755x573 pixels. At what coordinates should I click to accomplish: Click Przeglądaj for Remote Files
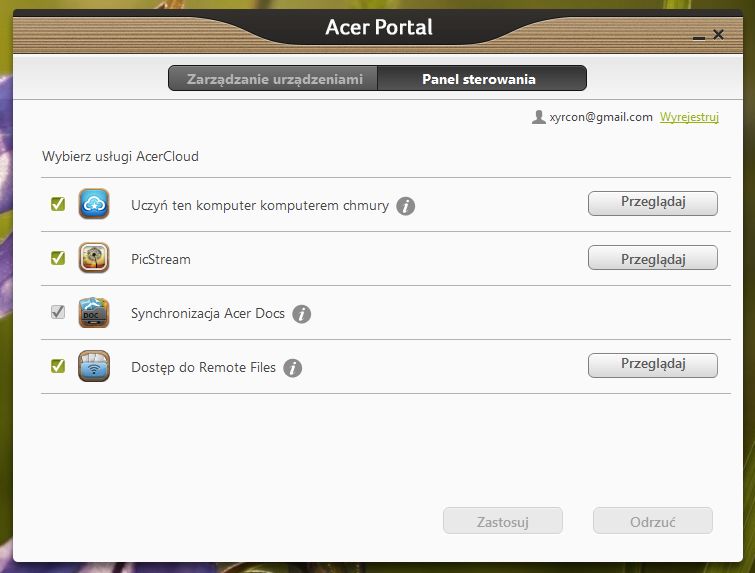[x=652, y=365]
